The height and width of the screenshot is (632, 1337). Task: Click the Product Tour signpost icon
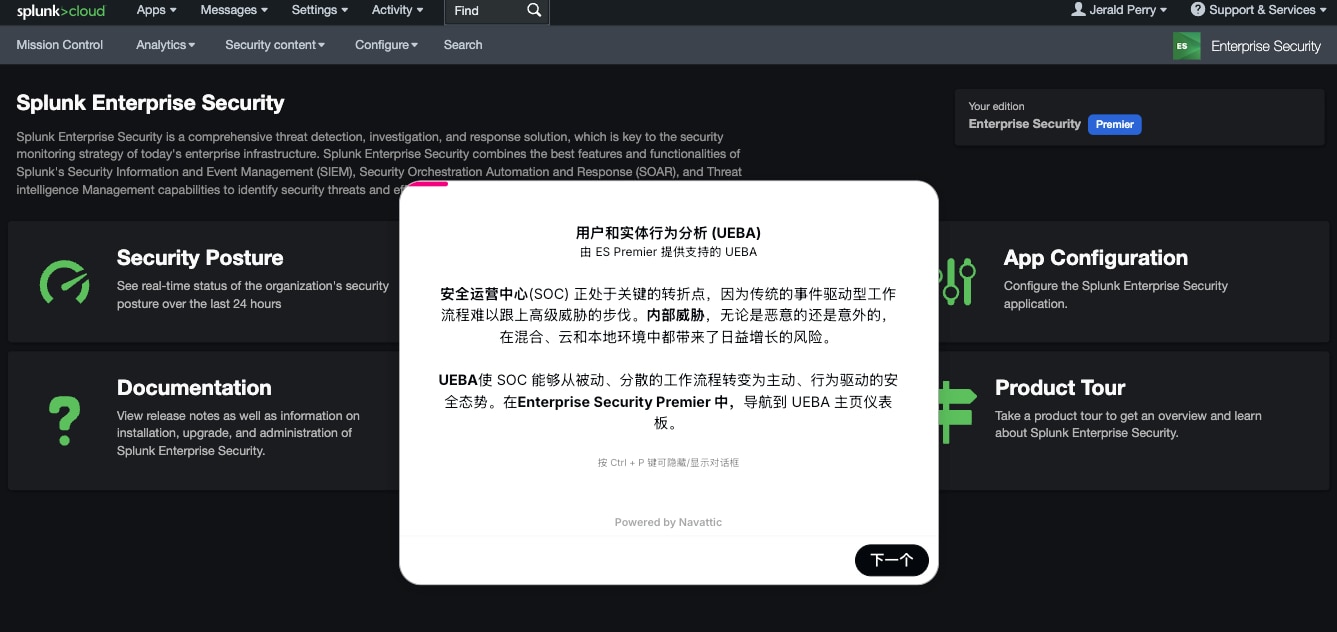coord(958,412)
